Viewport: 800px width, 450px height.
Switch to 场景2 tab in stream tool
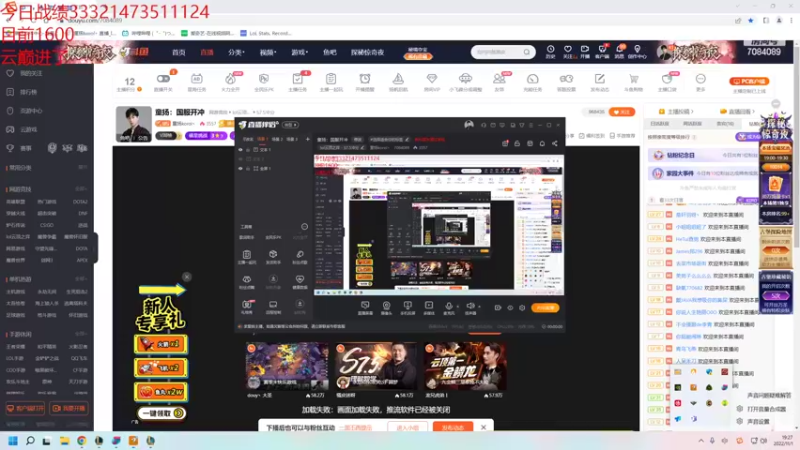pyautogui.click(x=277, y=139)
